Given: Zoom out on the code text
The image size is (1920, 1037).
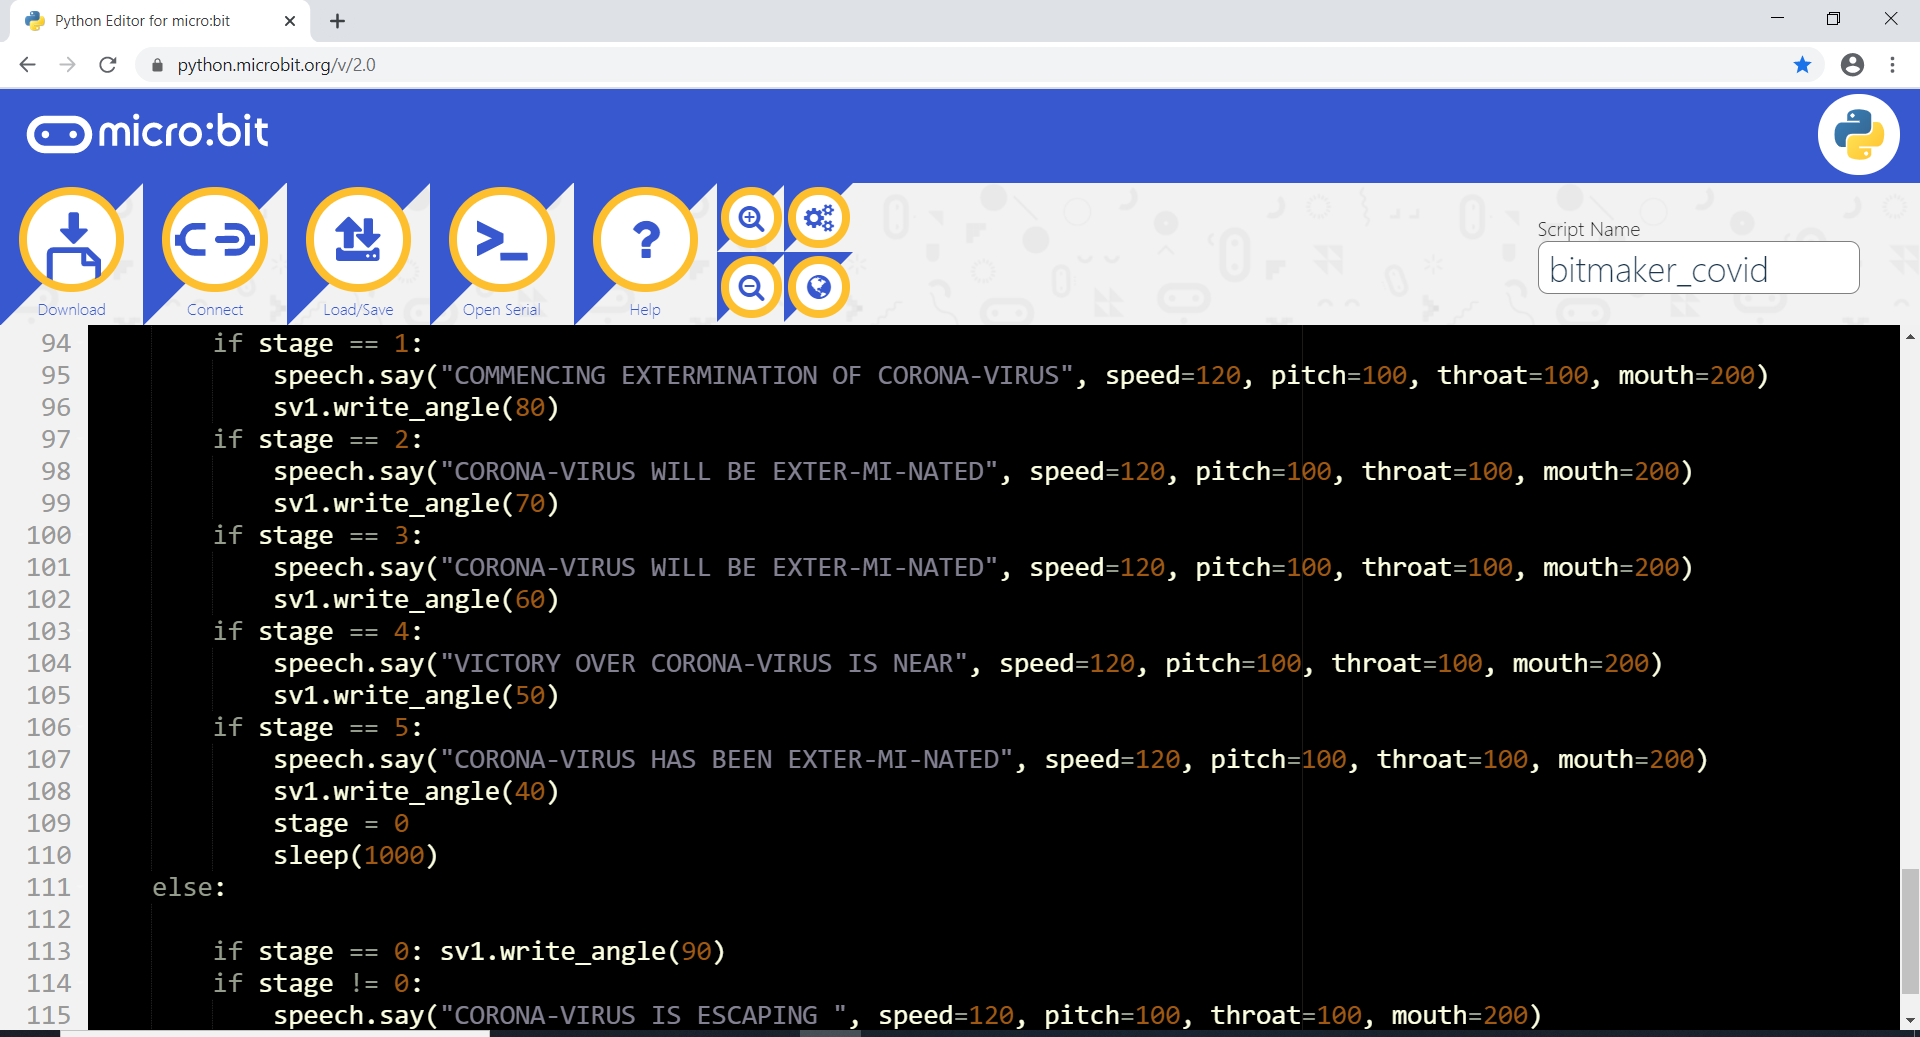Looking at the screenshot, I should pos(751,287).
